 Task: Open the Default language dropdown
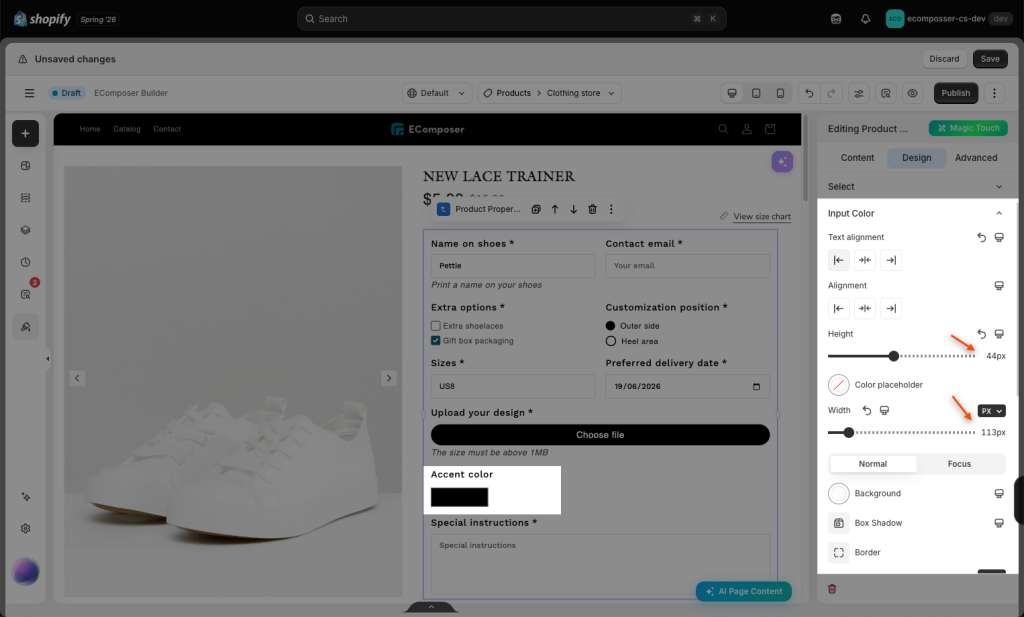(437, 93)
